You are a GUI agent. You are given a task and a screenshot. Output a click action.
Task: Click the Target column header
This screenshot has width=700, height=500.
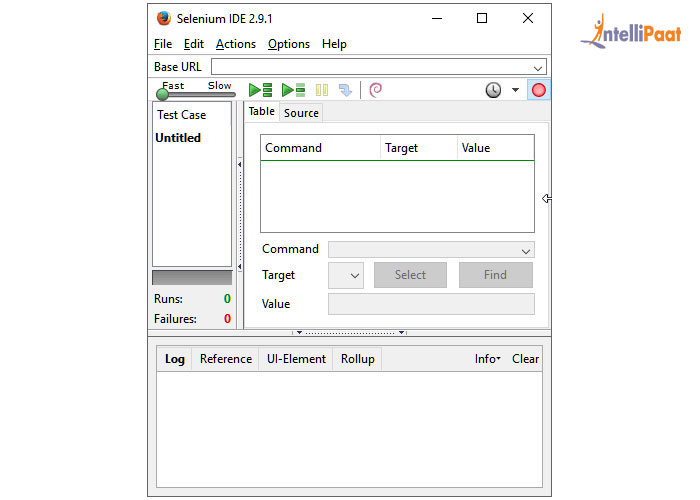click(419, 148)
